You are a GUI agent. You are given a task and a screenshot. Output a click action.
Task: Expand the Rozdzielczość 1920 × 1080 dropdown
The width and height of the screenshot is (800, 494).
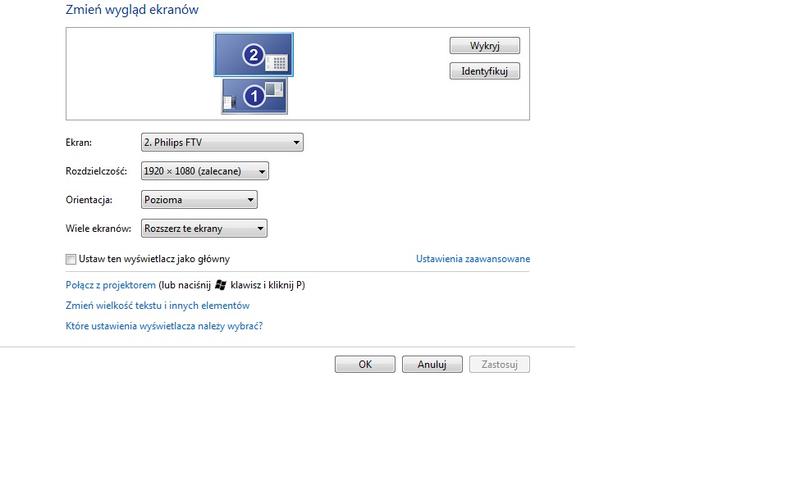pyautogui.click(x=205, y=171)
